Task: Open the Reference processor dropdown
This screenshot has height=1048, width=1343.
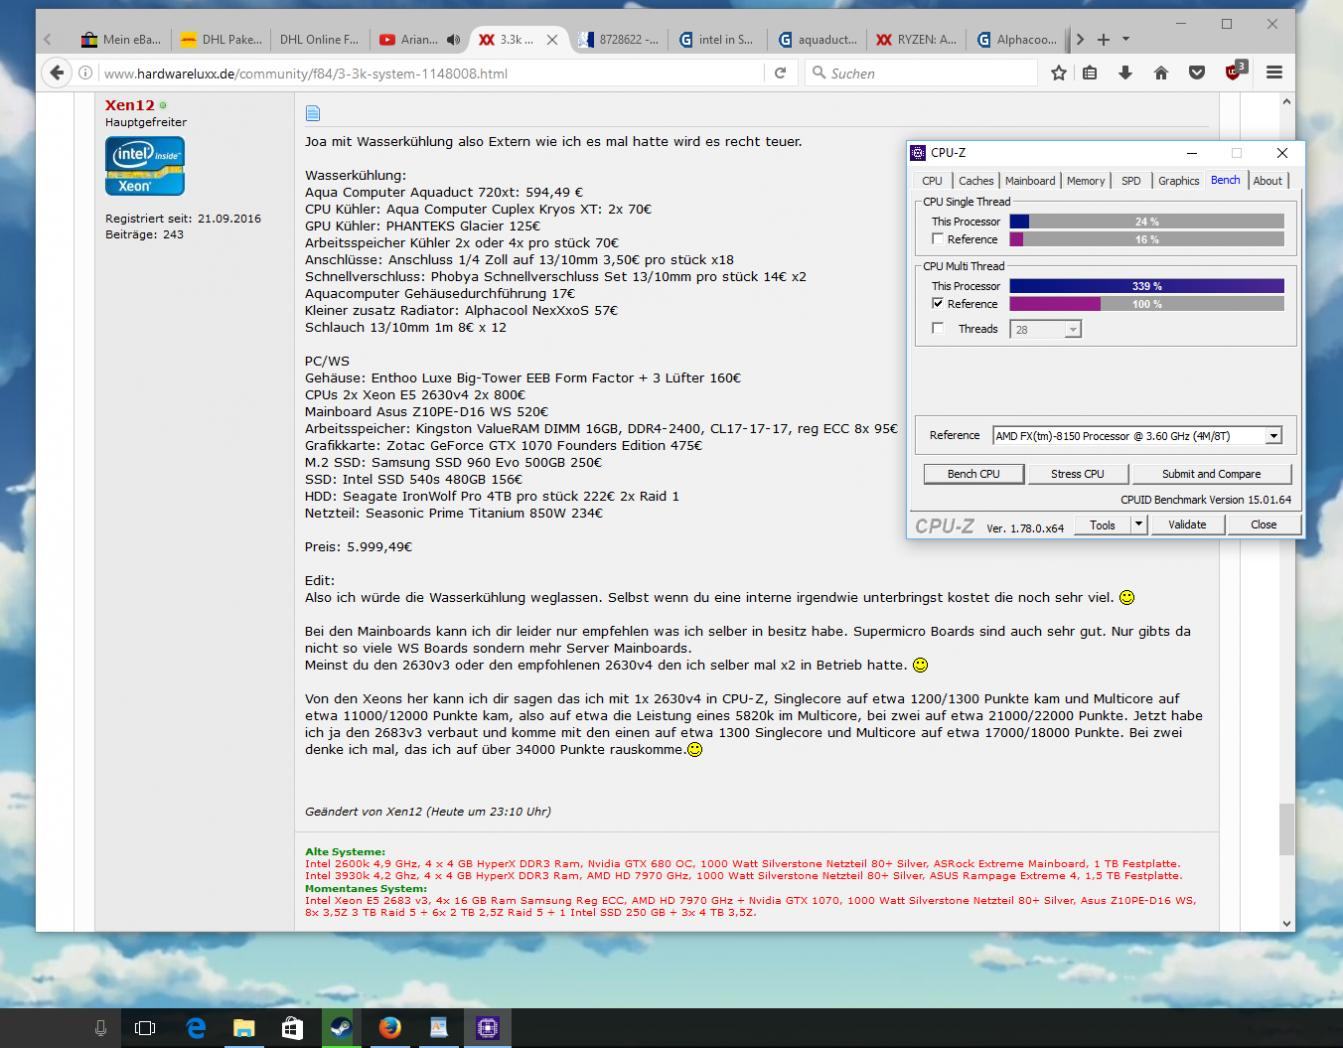Action: click(x=1273, y=435)
